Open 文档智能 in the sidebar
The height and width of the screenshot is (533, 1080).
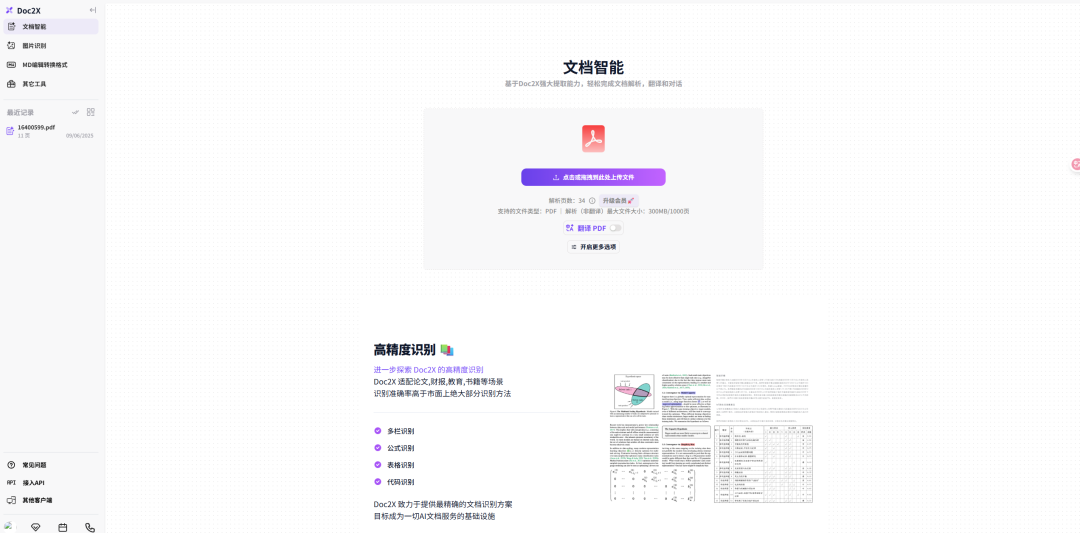point(51,27)
